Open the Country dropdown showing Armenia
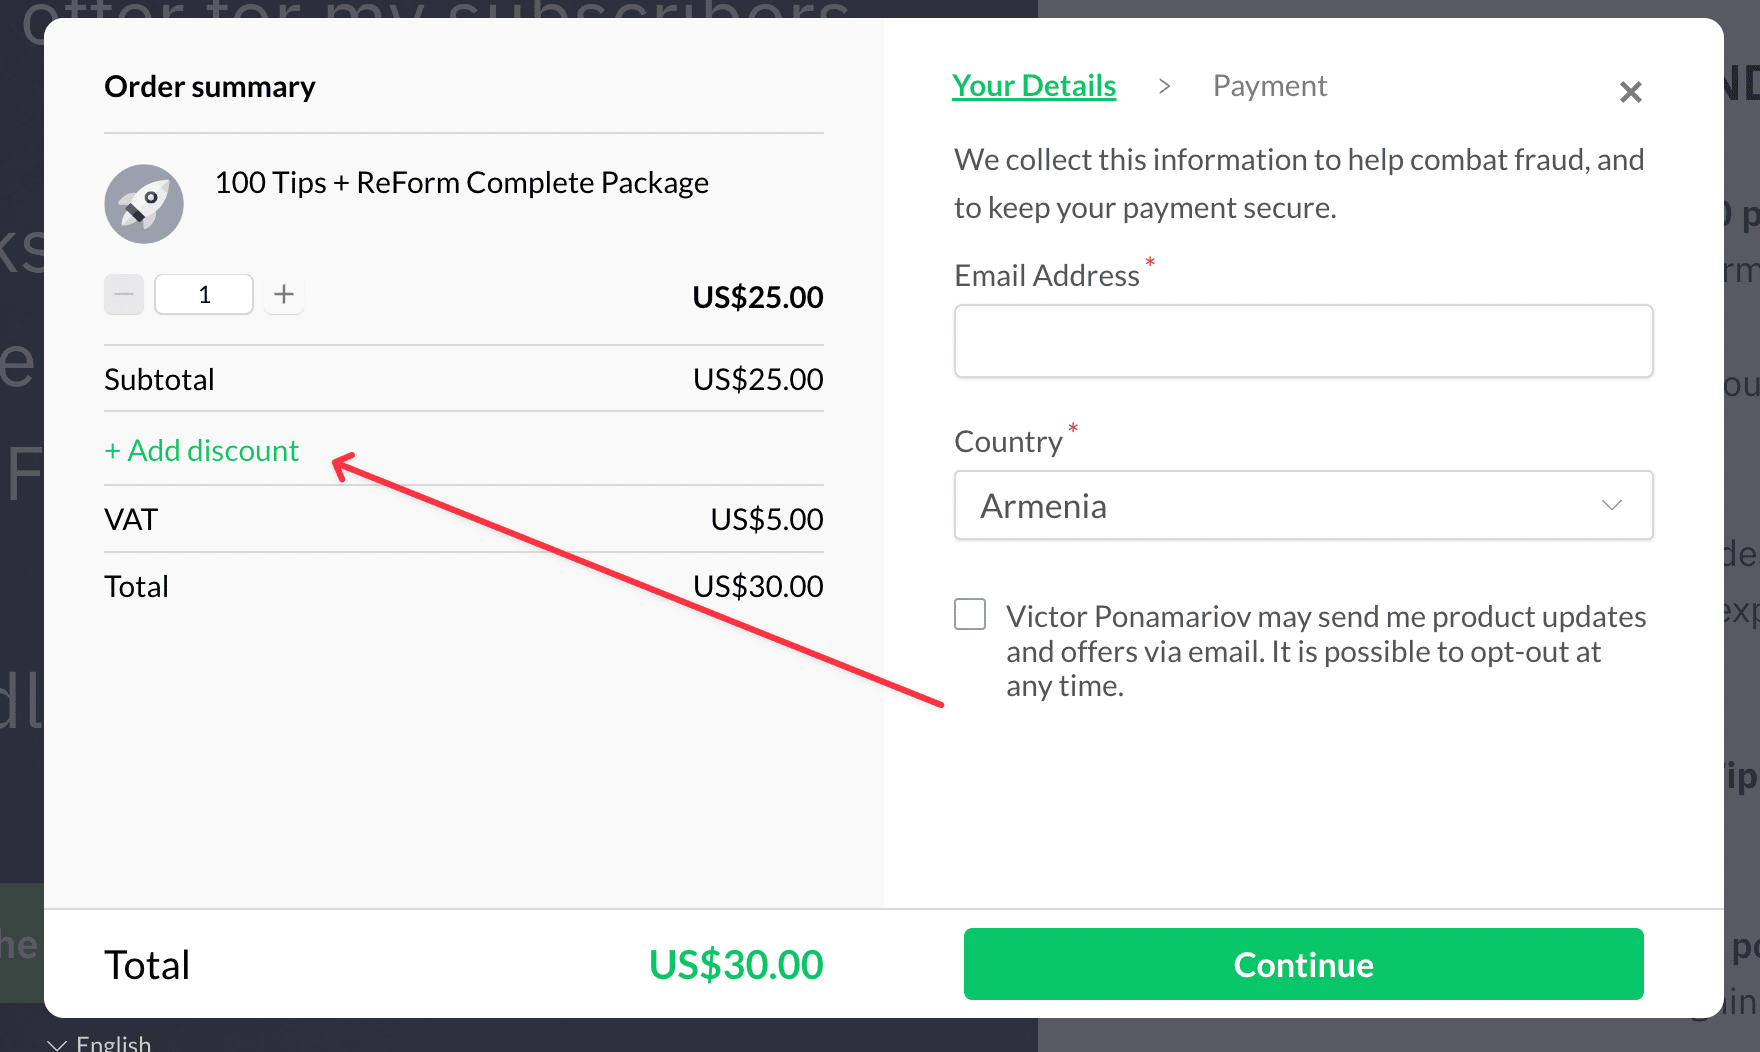The height and width of the screenshot is (1052, 1760). pyautogui.click(x=1304, y=505)
